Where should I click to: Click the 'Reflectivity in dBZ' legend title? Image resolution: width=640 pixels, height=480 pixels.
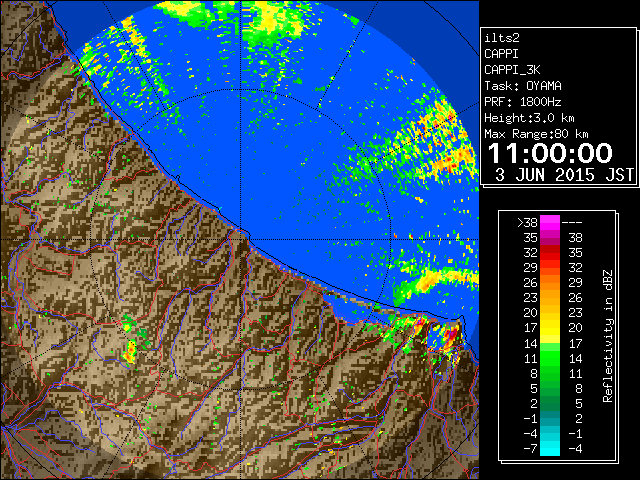608,336
